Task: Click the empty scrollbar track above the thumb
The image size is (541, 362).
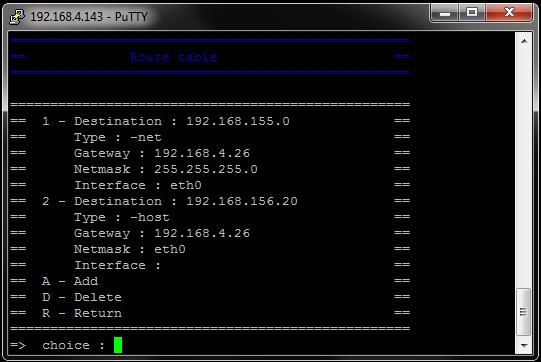Action: click(524, 168)
